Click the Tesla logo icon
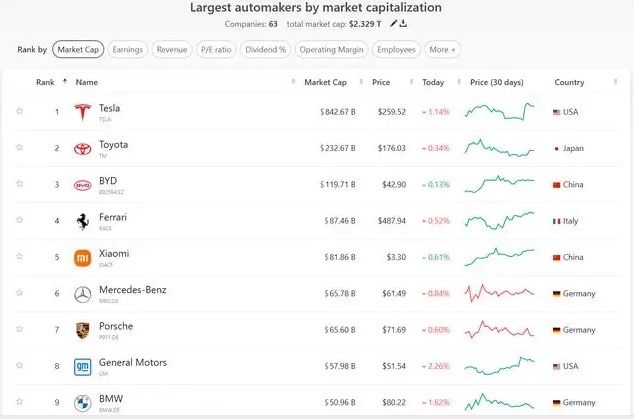The width and height of the screenshot is (634, 419). pyautogui.click(x=82, y=112)
